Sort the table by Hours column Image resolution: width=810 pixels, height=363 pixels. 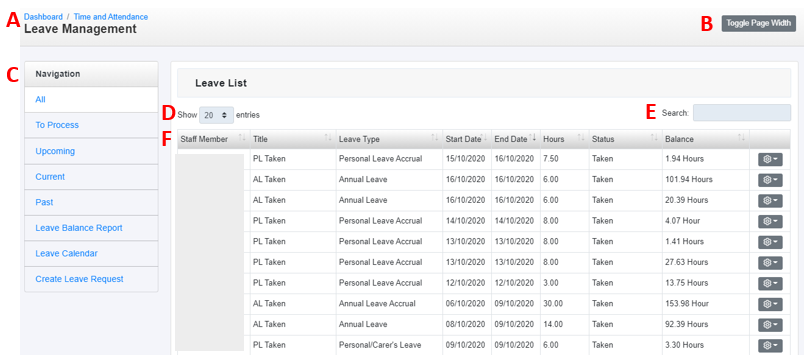[564, 139]
